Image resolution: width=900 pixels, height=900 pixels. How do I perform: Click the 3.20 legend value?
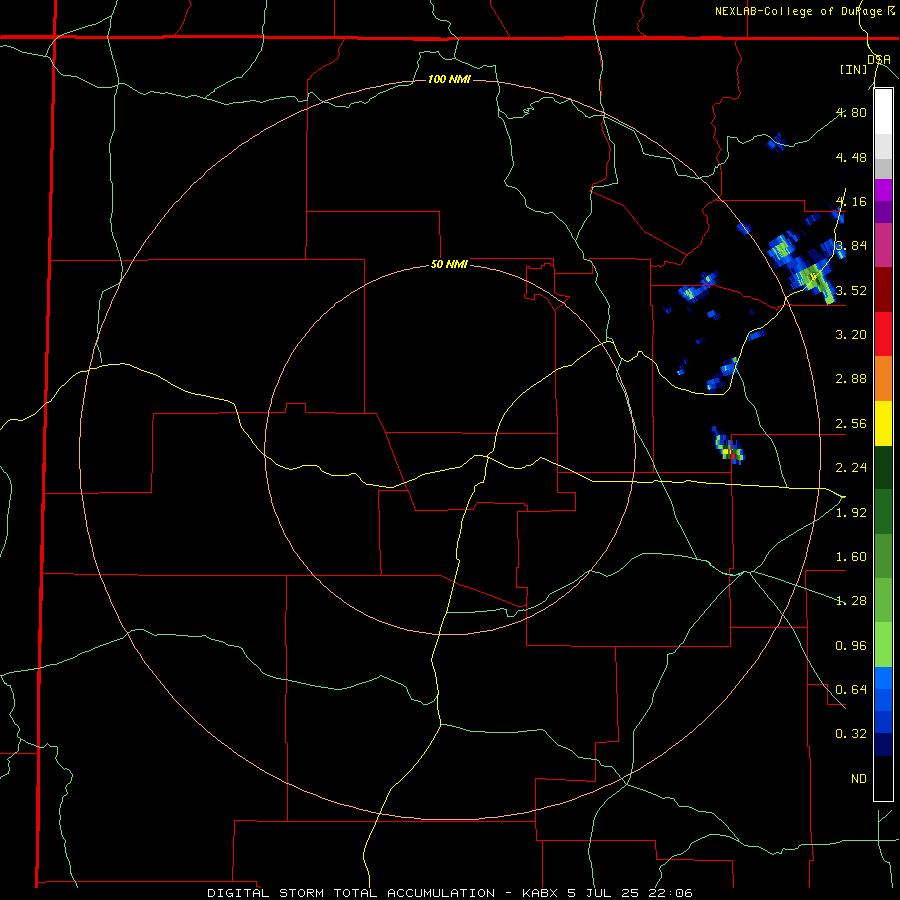point(851,335)
